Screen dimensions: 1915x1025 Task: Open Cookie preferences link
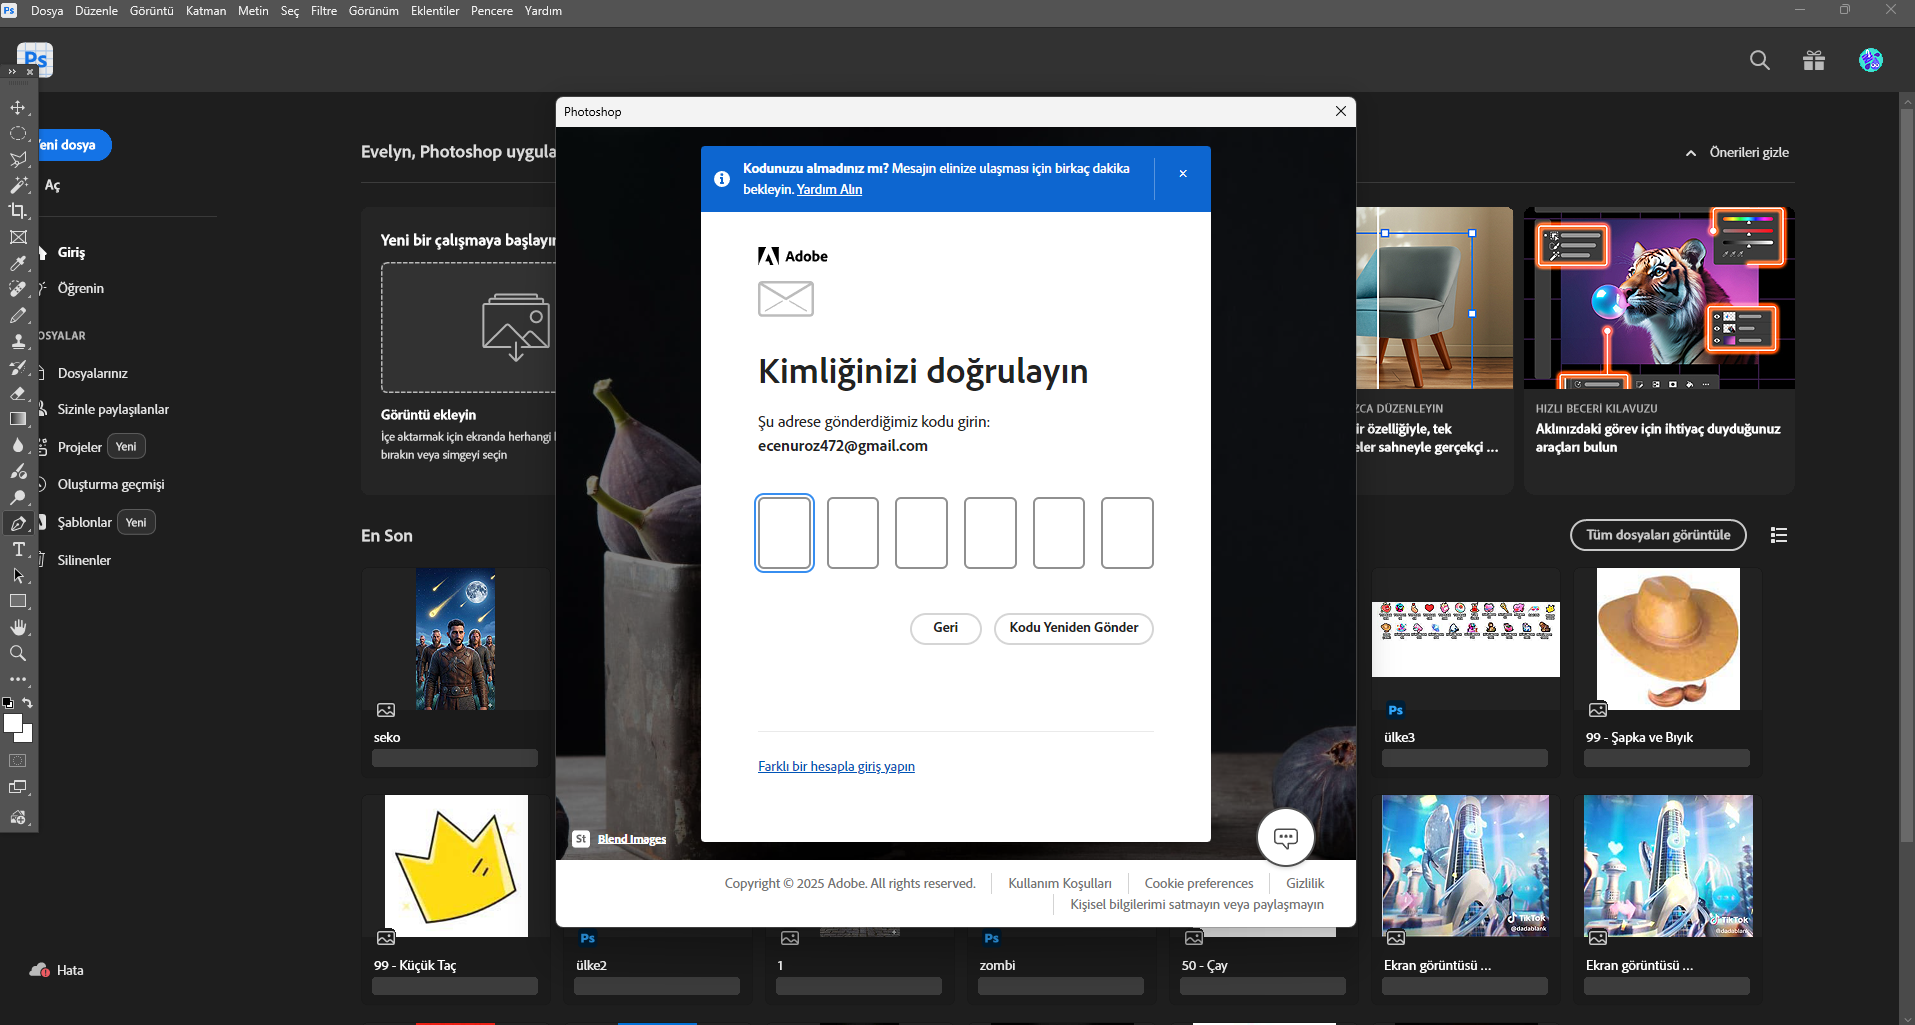coord(1199,883)
